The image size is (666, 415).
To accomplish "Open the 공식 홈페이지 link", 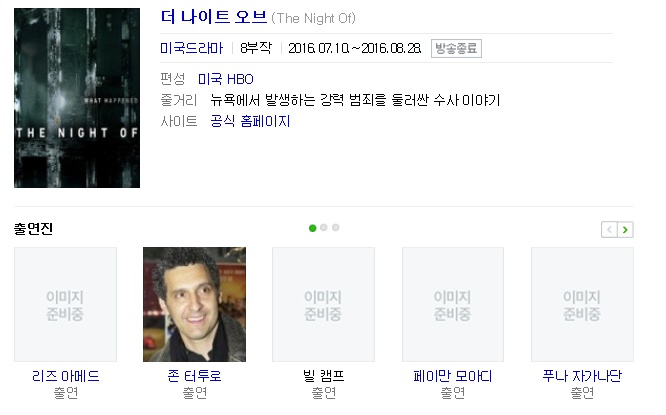I will click(x=250, y=121).
